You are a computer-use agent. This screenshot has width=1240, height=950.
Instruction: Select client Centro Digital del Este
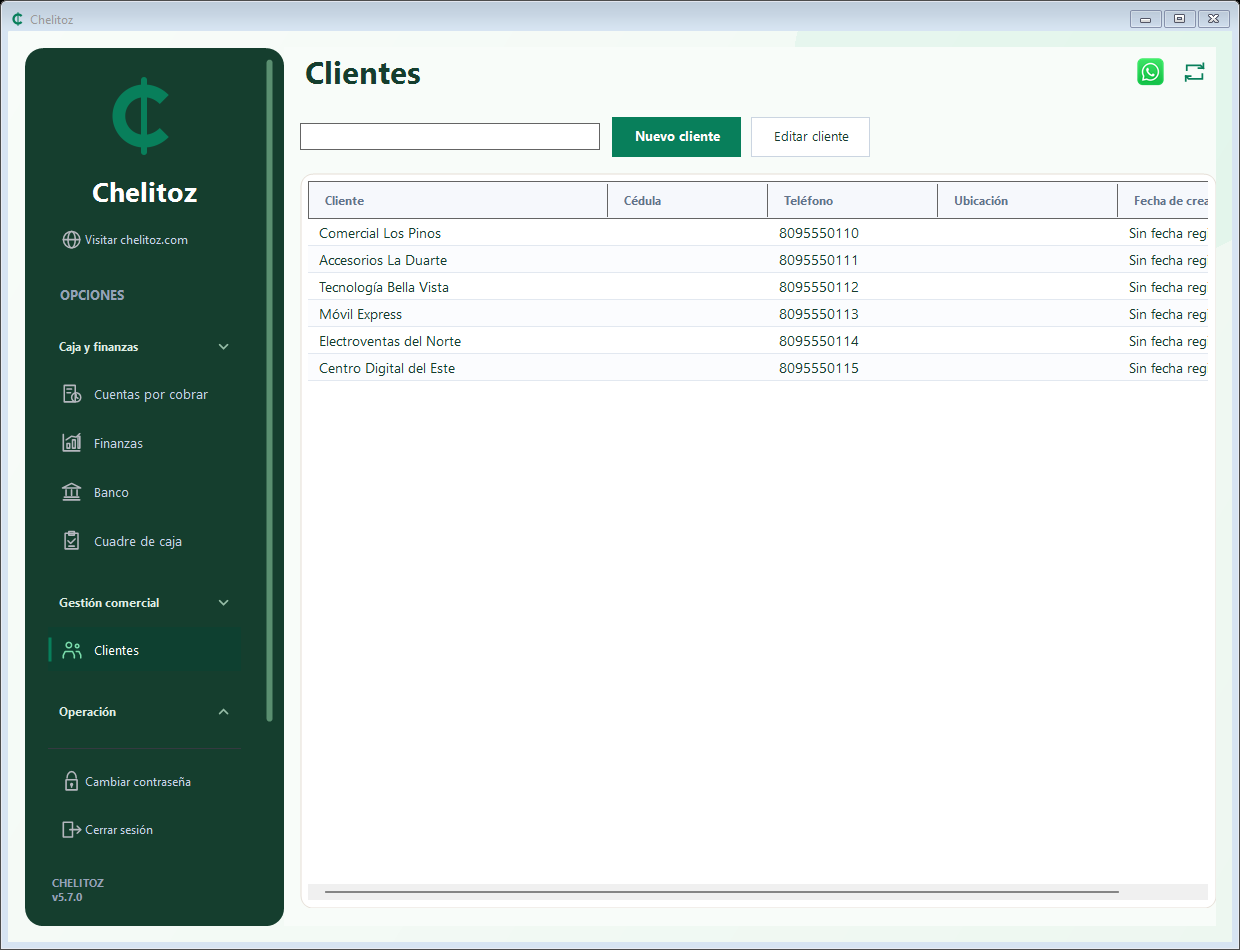758,368
